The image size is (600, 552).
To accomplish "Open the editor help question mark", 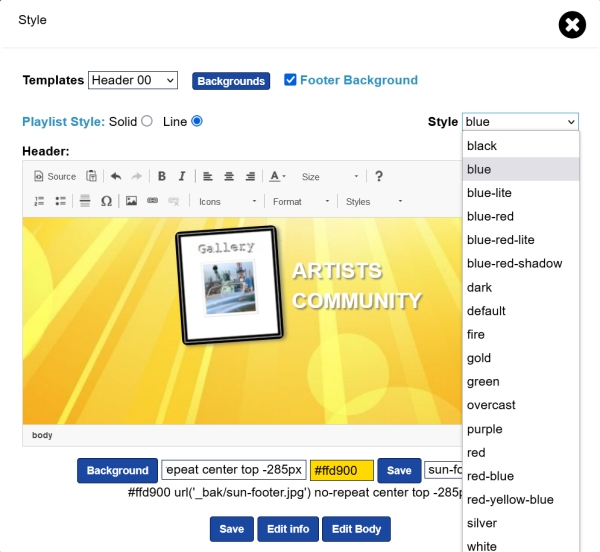I will (379, 176).
